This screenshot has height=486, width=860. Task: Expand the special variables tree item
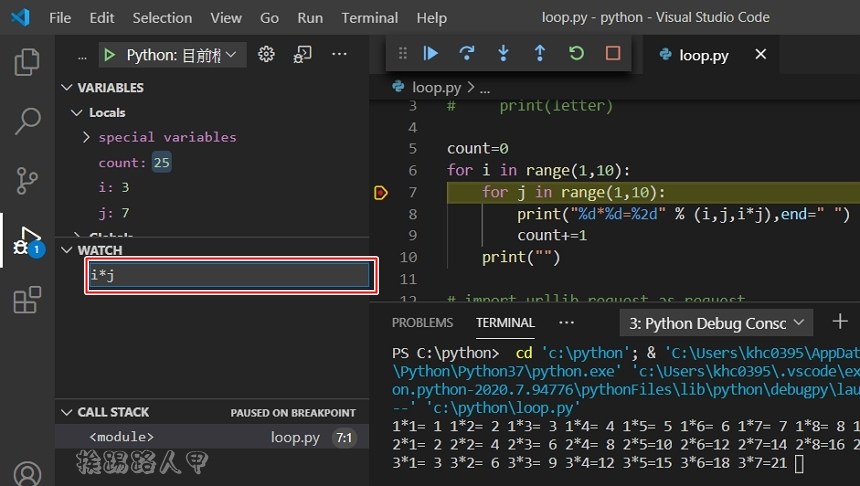pyautogui.click(x=87, y=137)
